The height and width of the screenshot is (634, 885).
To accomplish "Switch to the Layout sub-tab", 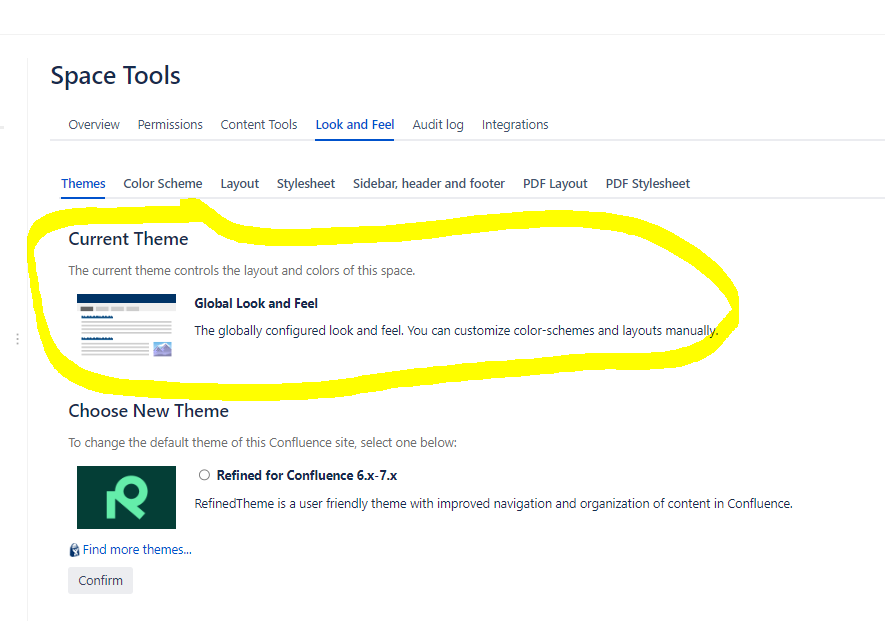I will [x=239, y=184].
